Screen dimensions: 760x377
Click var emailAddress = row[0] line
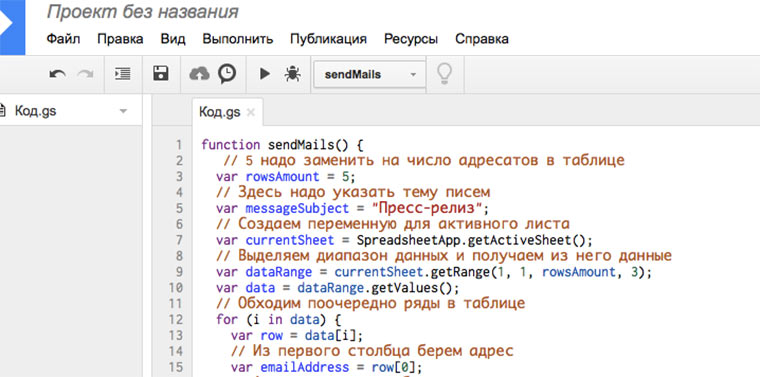327,367
